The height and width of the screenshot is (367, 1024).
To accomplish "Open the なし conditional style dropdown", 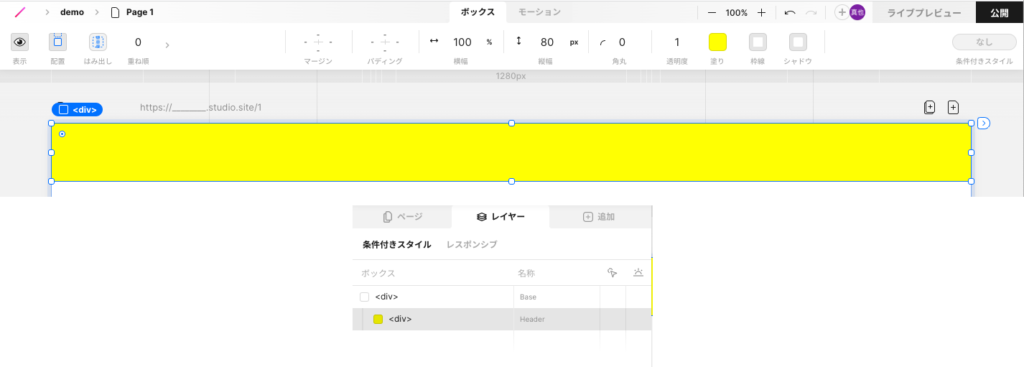I will [984, 42].
